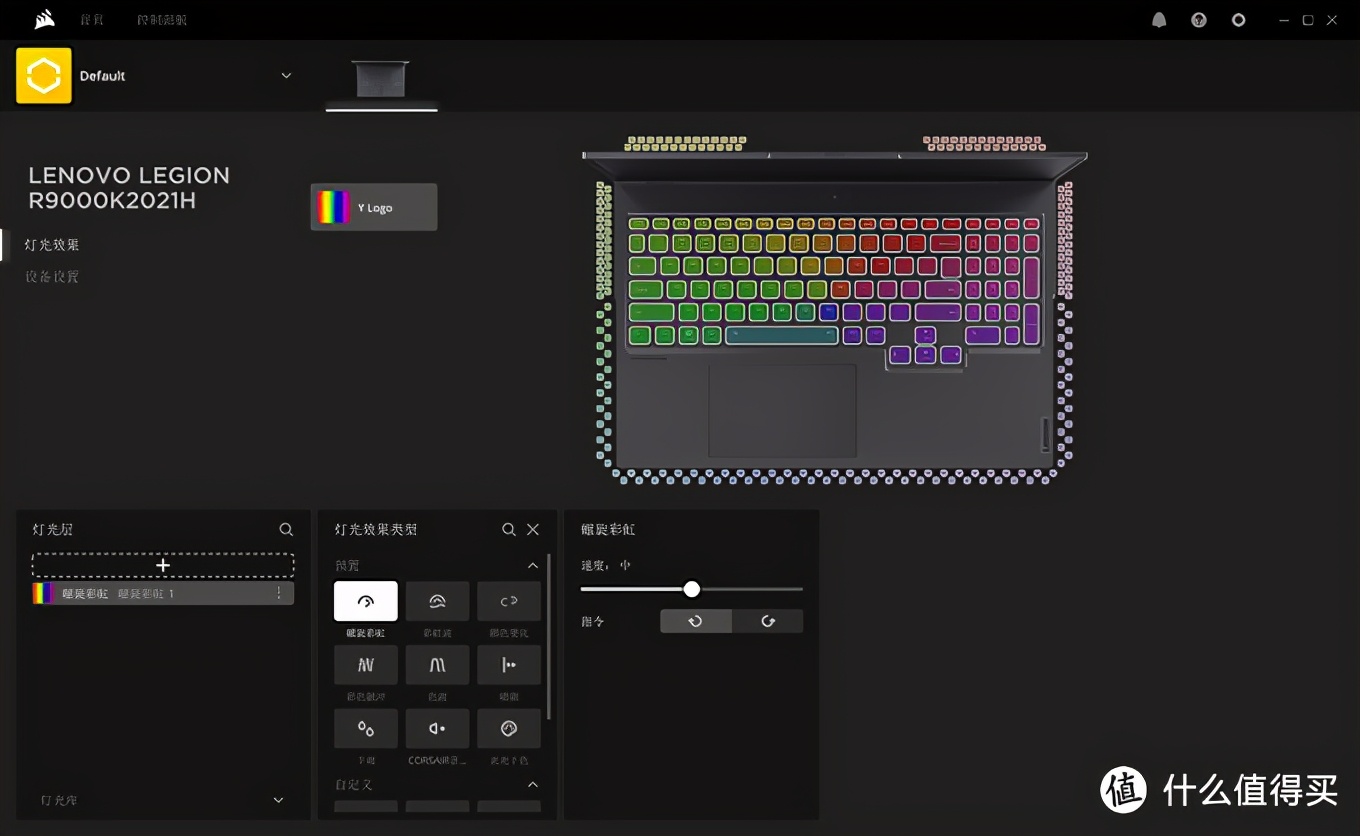
Task: Open device settings in the left sidebar
Action: click(52, 277)
